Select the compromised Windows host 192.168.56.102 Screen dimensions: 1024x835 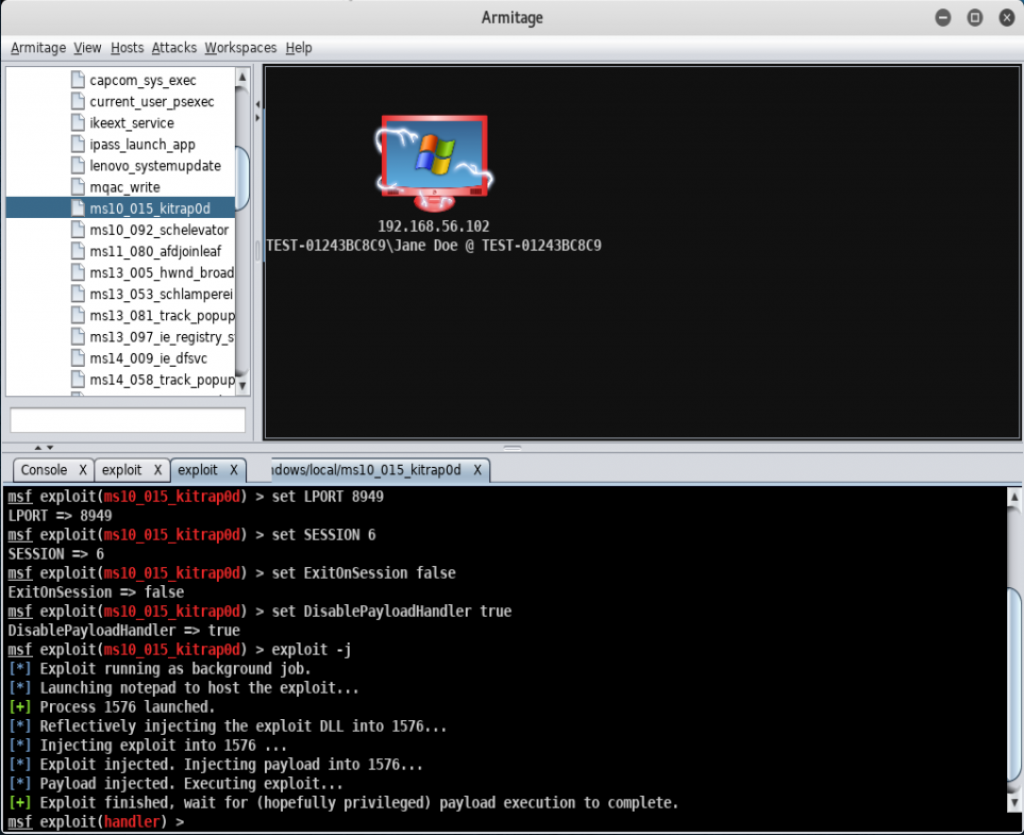coord(434,163)
